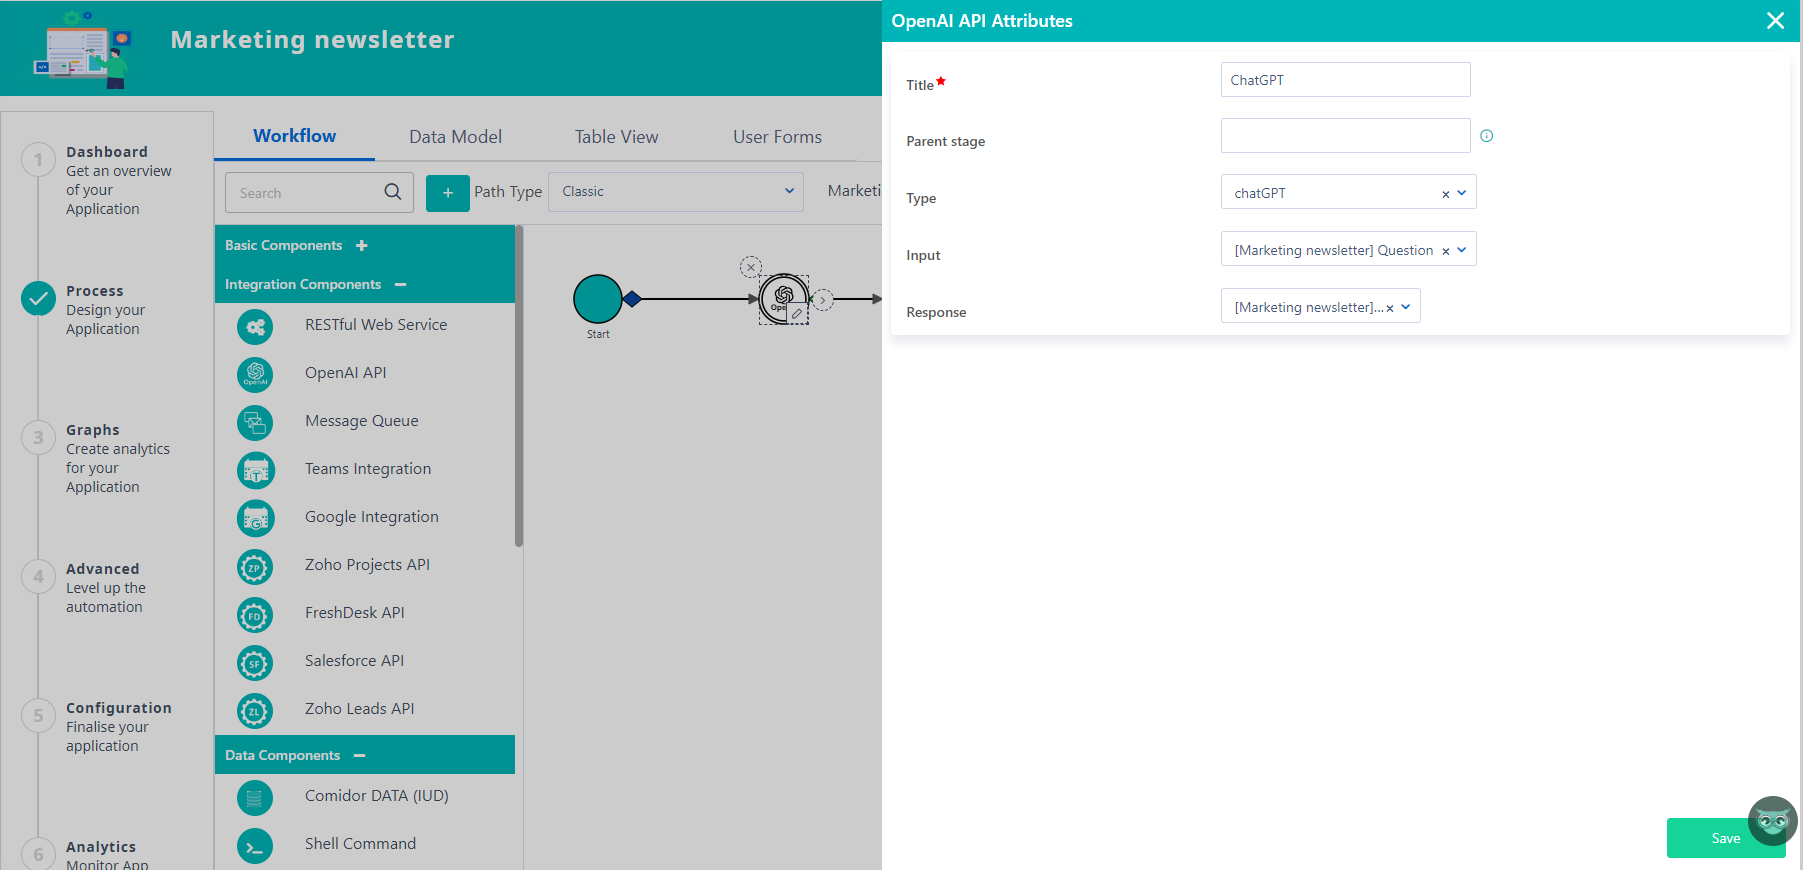Click the Google Integration icon
1803x870 pixels.
pyautogui.click(x=255, y=518)
